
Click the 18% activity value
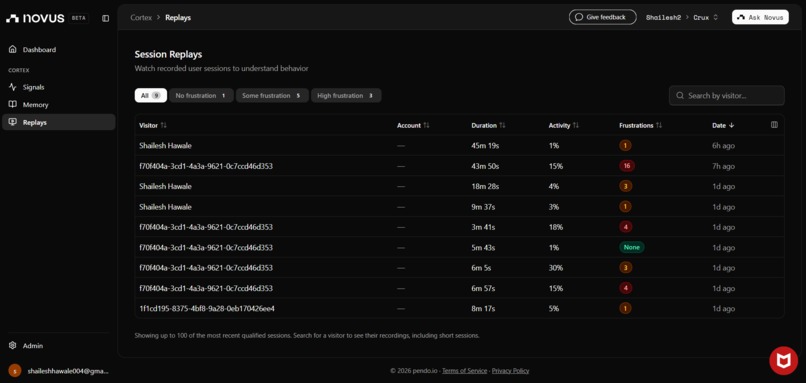pyautogui.click(x=556, y=227)
